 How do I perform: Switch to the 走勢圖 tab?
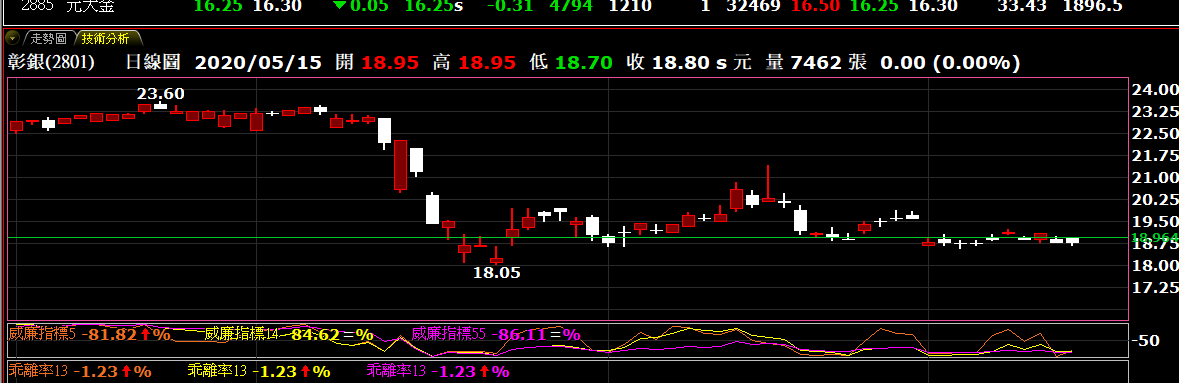click(x=49, y=38)
